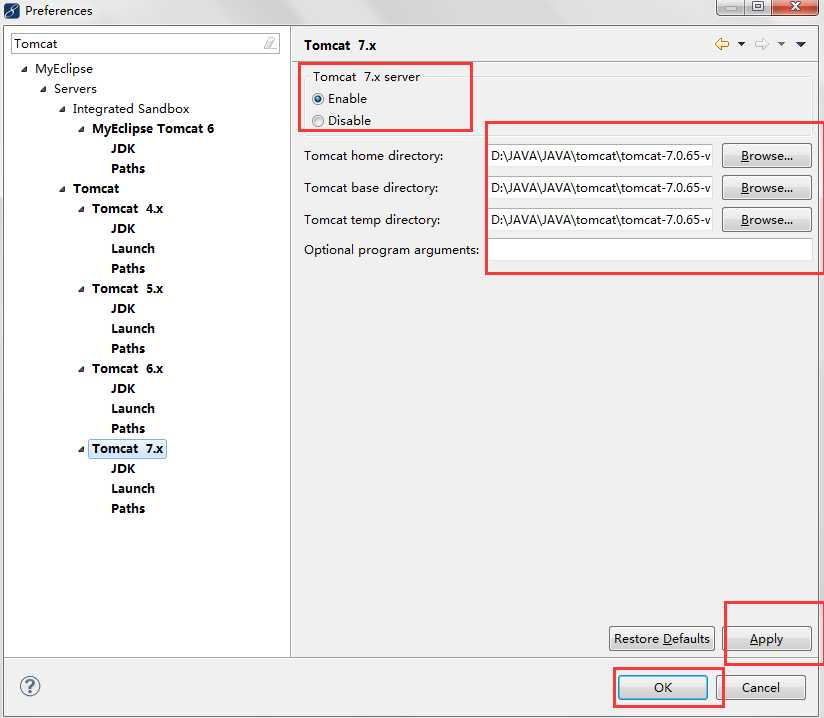Open Paths under Tomcat 7.x
The width and height of the screenshot is (824, 718).
[128, 509]
